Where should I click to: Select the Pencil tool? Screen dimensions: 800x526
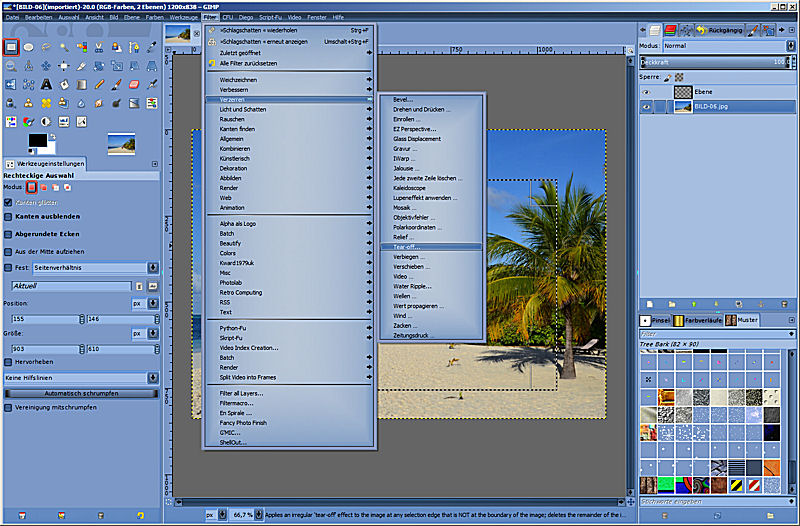pyautogui.click(x=99, y=84)
